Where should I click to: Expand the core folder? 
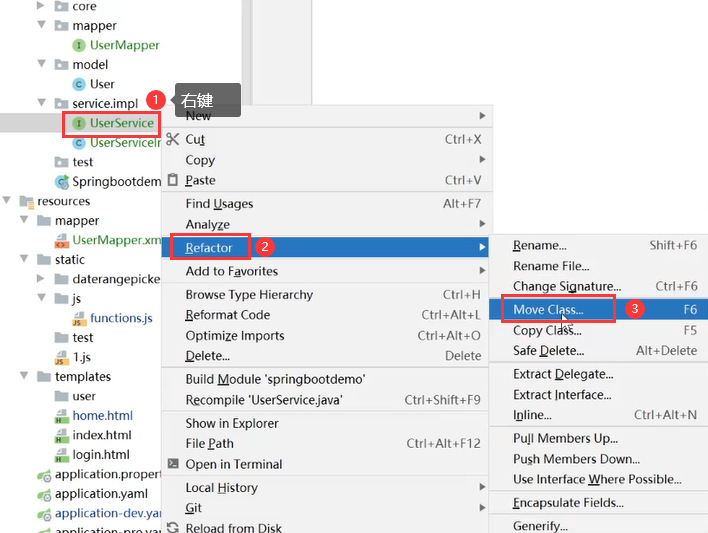point(41,5)
